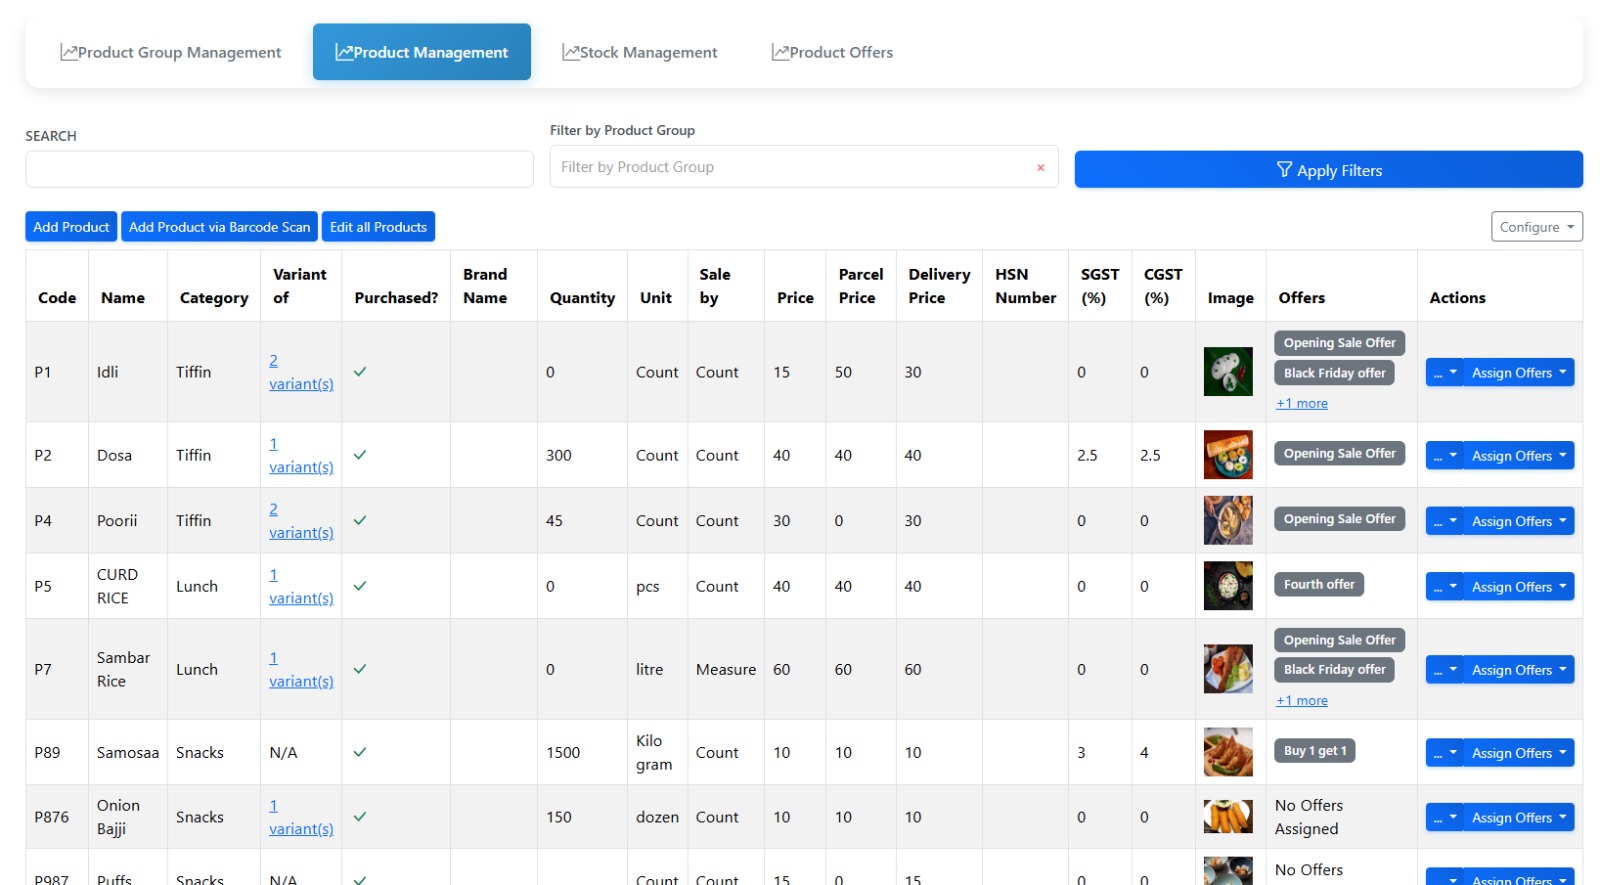Expand Assign Offers dropdown for Idli

point(1518,373)
